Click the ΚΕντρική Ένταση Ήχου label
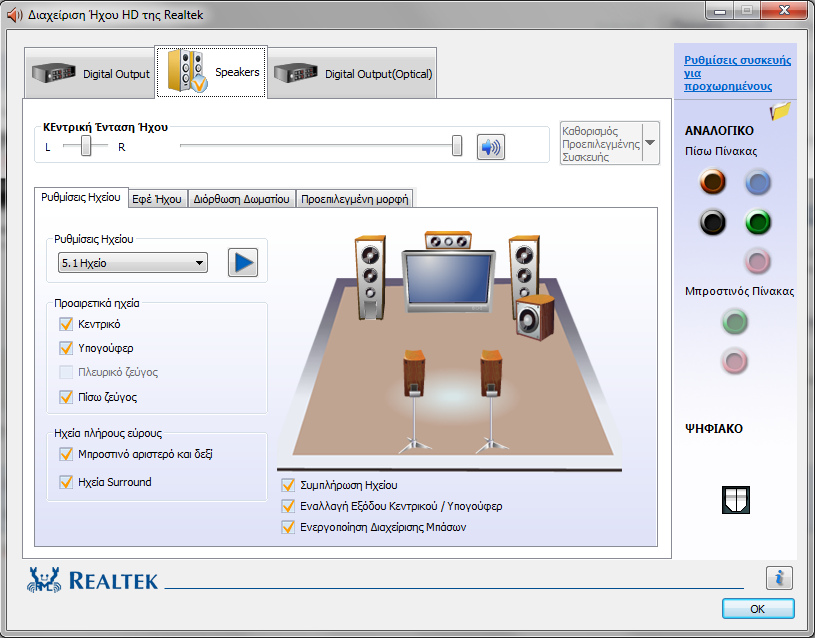Screen dimensions: 815x638 [x=106, y=127]
